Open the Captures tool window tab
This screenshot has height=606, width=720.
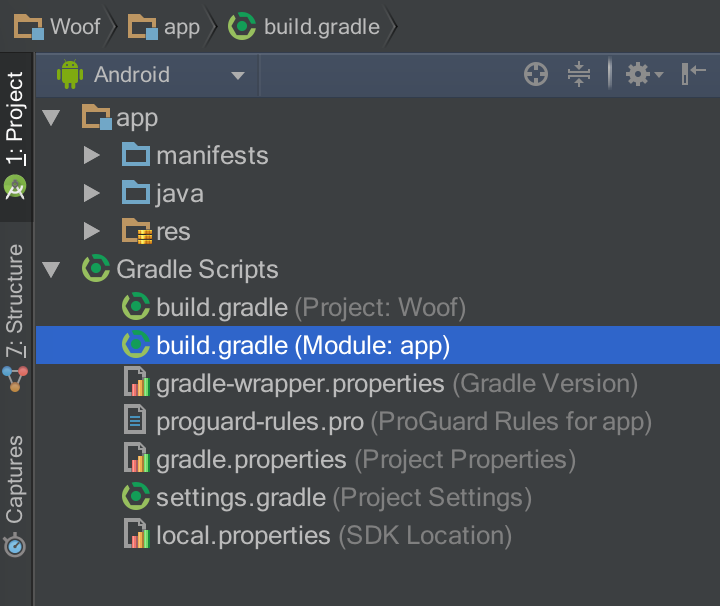16,495
